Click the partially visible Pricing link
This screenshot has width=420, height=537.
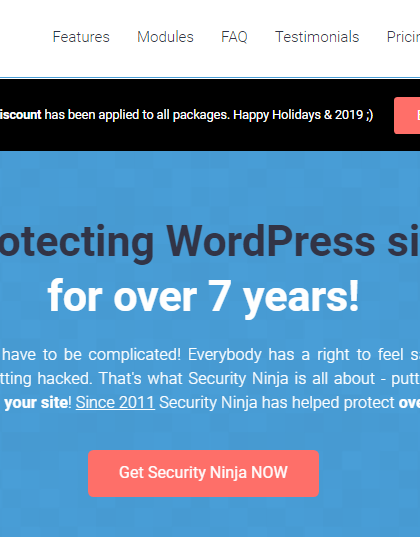pyautogui.click(x=403, y=37)
